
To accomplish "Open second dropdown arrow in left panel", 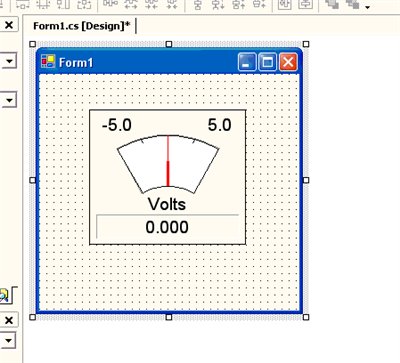I will (x=9, y=100).
